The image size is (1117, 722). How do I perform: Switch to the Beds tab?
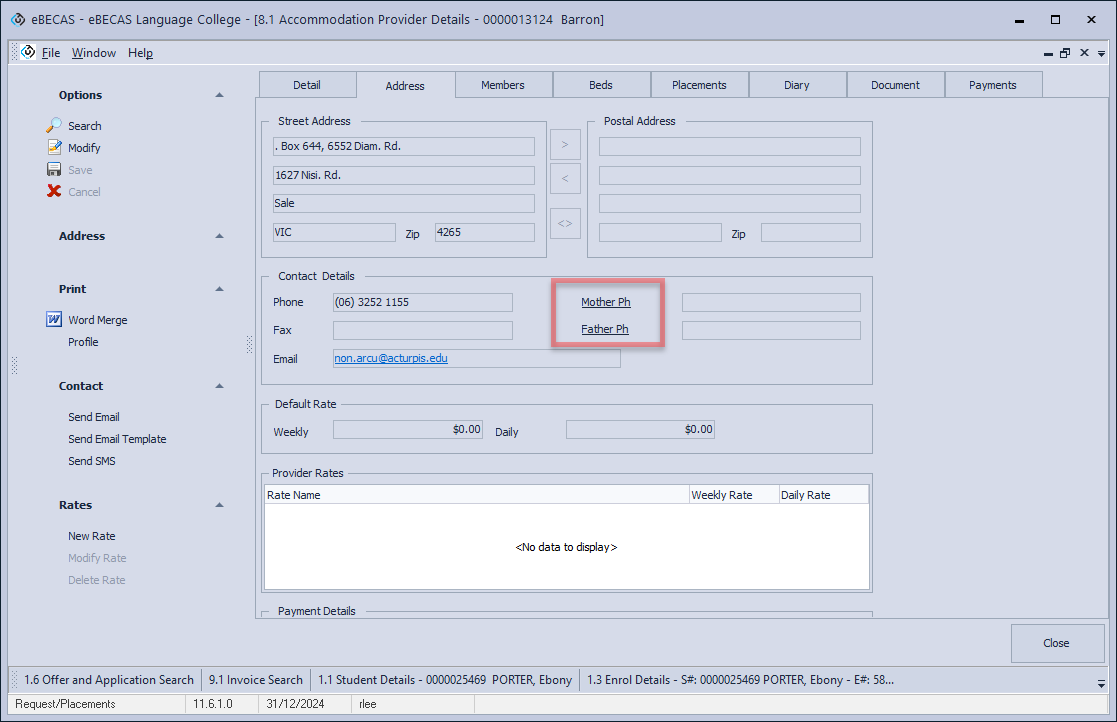(x=601, y=85)
